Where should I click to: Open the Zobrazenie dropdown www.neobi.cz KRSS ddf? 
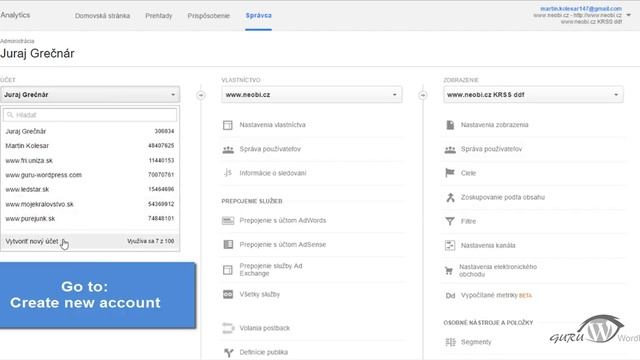tap(533, 94)
